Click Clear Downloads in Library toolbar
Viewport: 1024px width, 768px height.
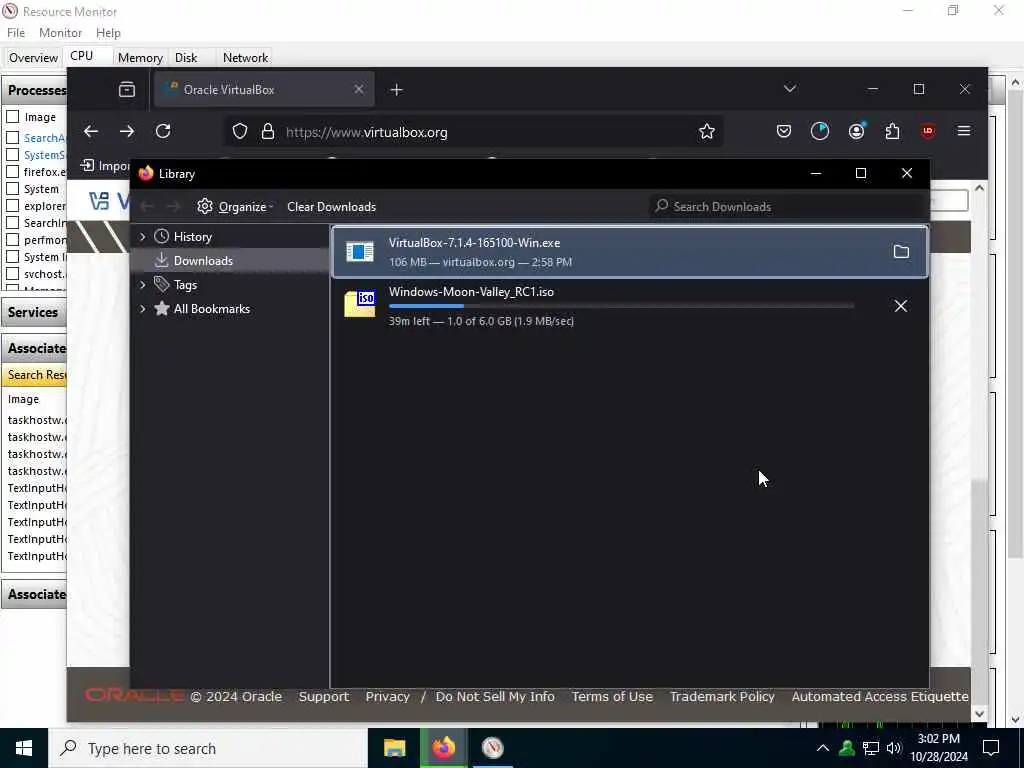[x=331, y=206]
